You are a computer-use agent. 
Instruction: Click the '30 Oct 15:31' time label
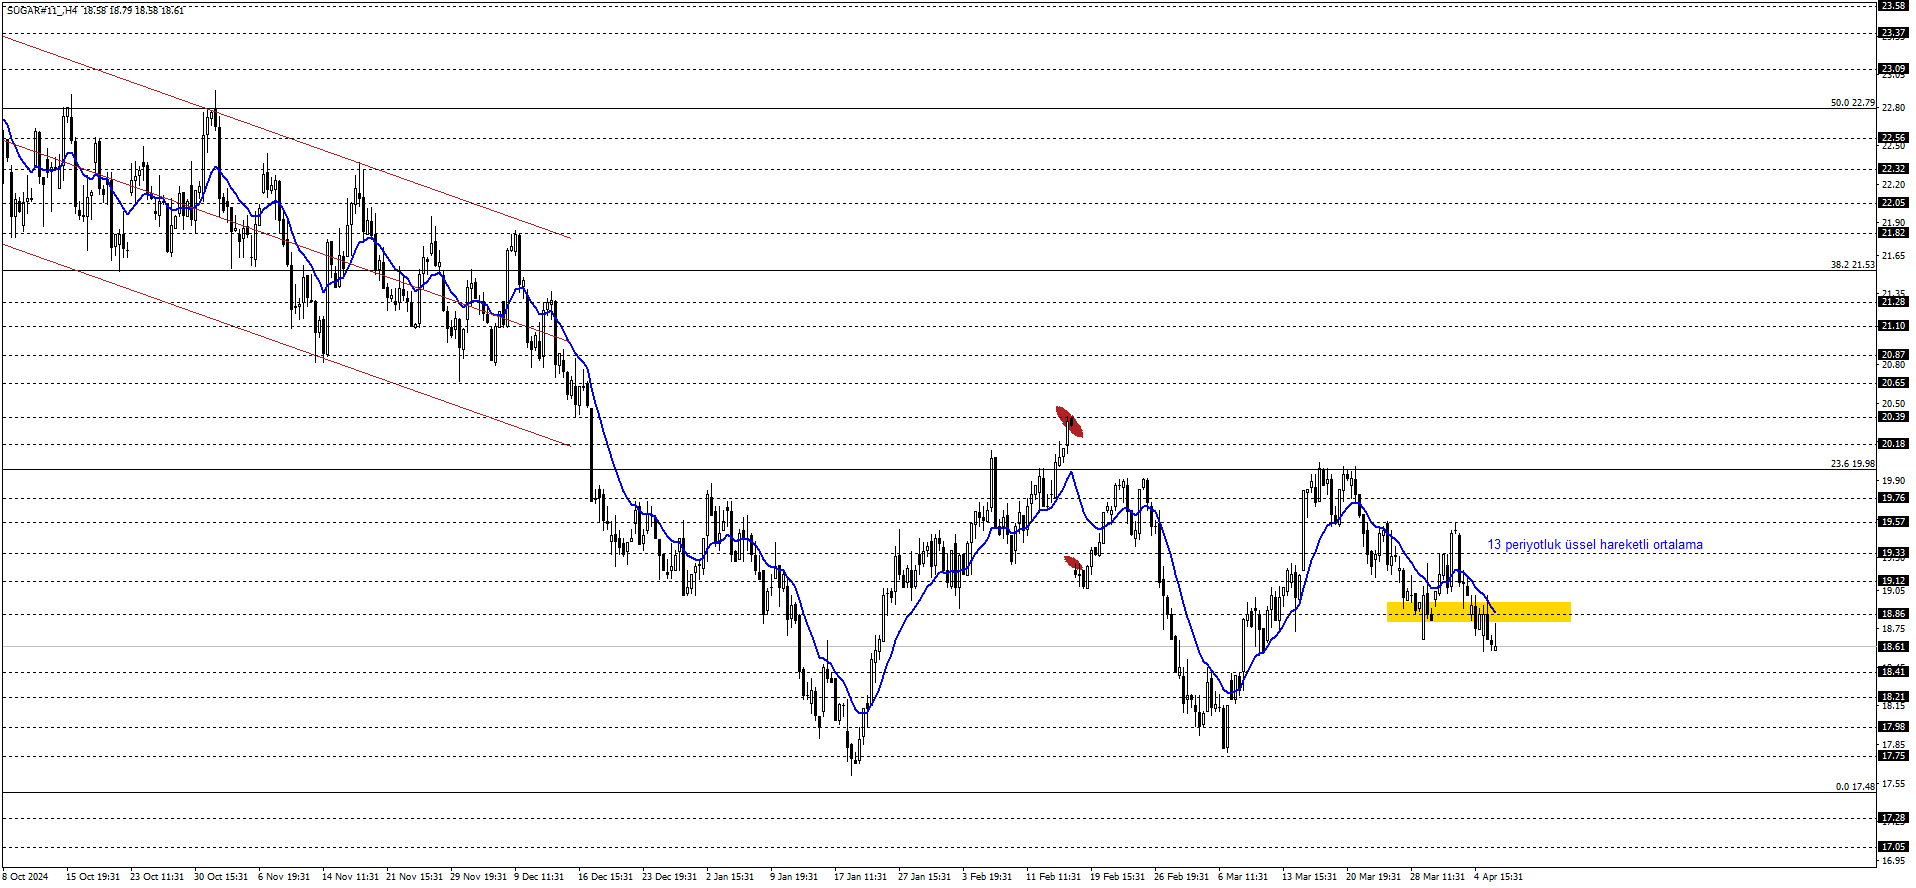click(x=220, y=877)
